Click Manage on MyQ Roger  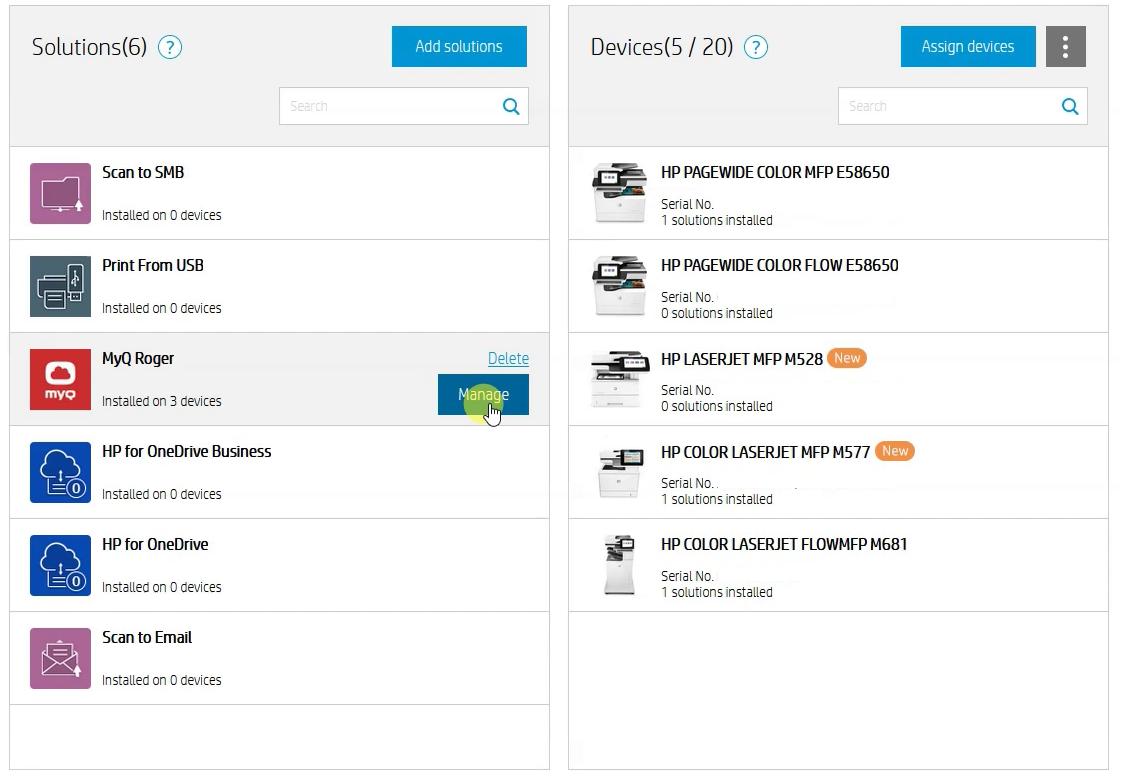[483, 394]
